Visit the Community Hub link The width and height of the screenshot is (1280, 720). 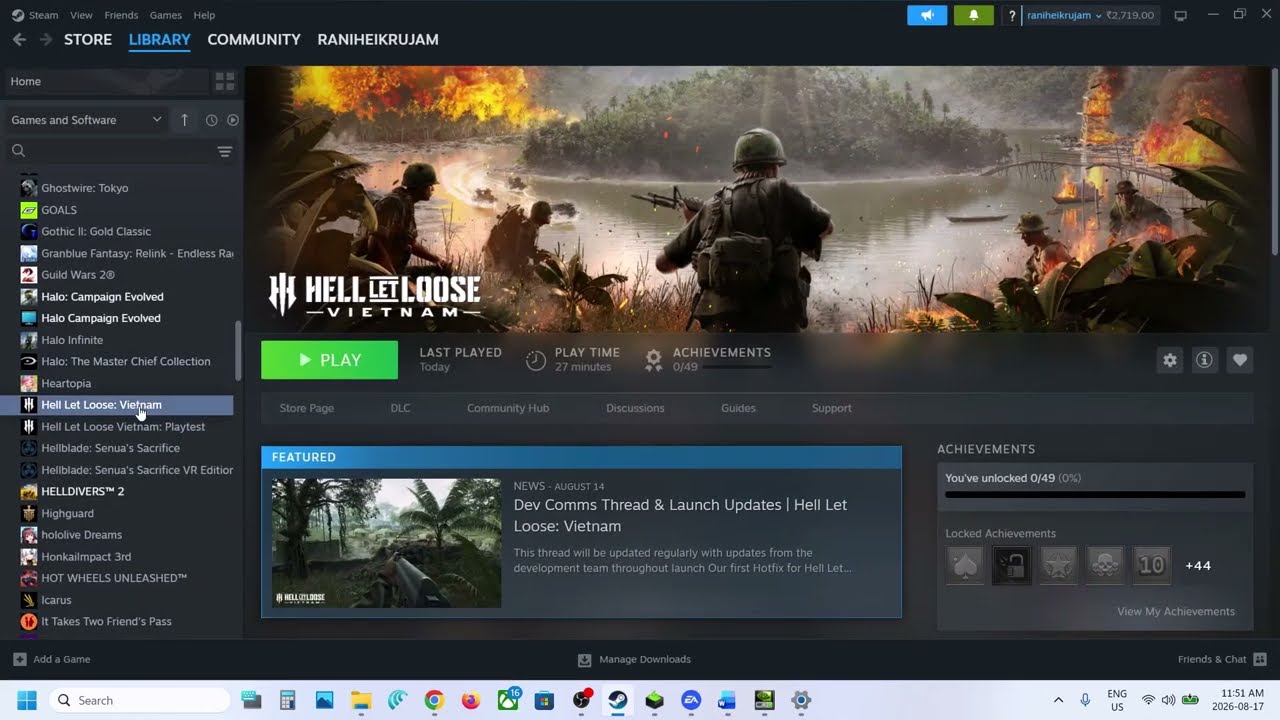coord(508,408)
